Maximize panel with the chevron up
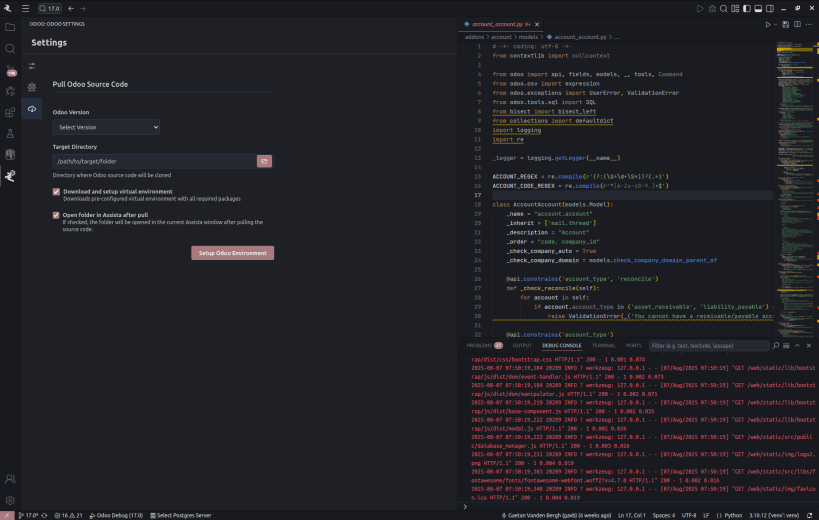This screenshot has height=520, width=819. click(x=798, y=346)
